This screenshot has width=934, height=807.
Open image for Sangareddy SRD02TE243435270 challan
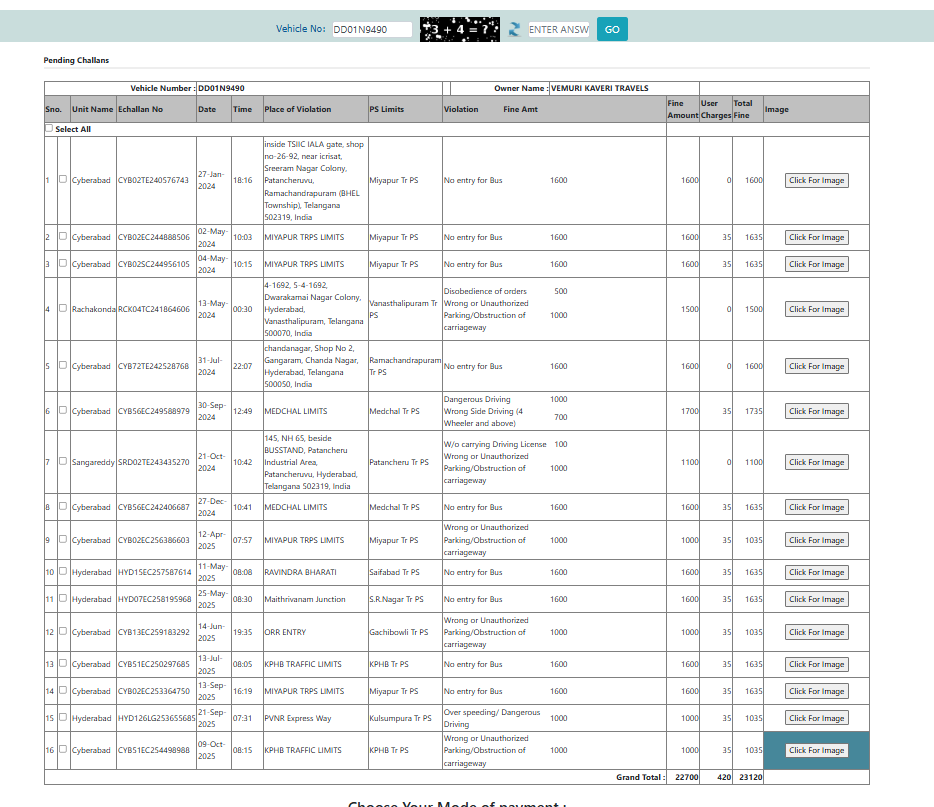[x=816, y=463]
